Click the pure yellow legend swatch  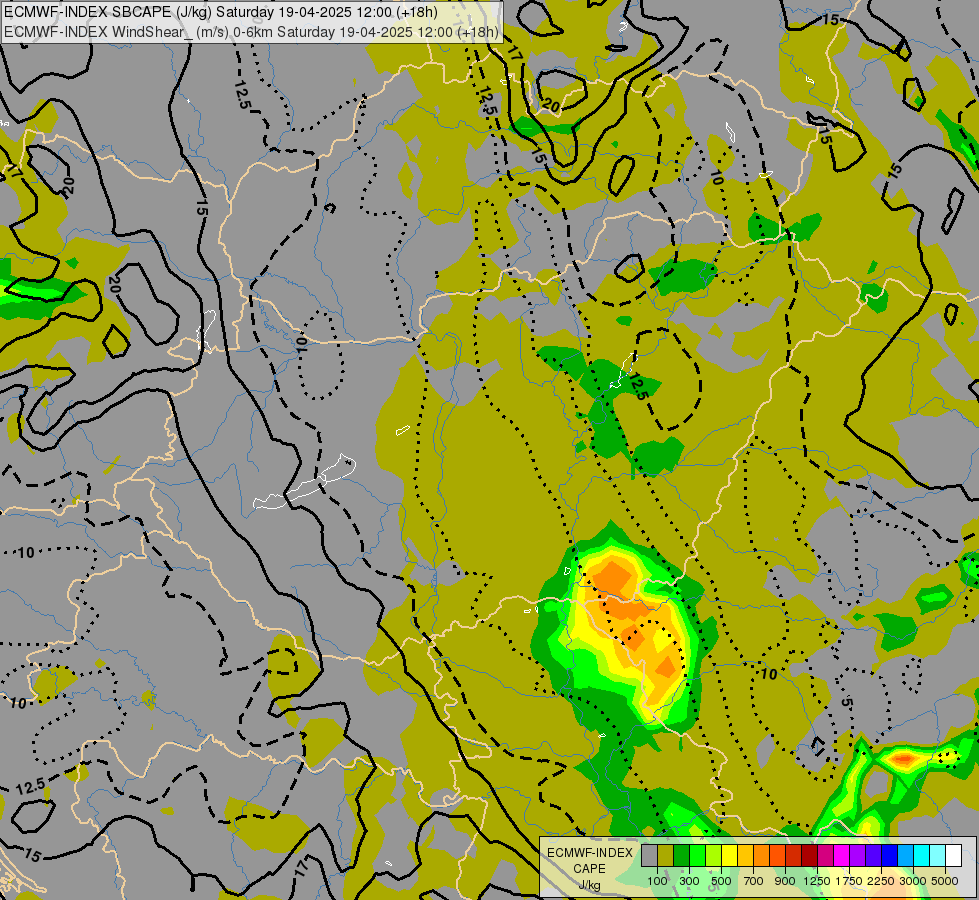point(729,855)
